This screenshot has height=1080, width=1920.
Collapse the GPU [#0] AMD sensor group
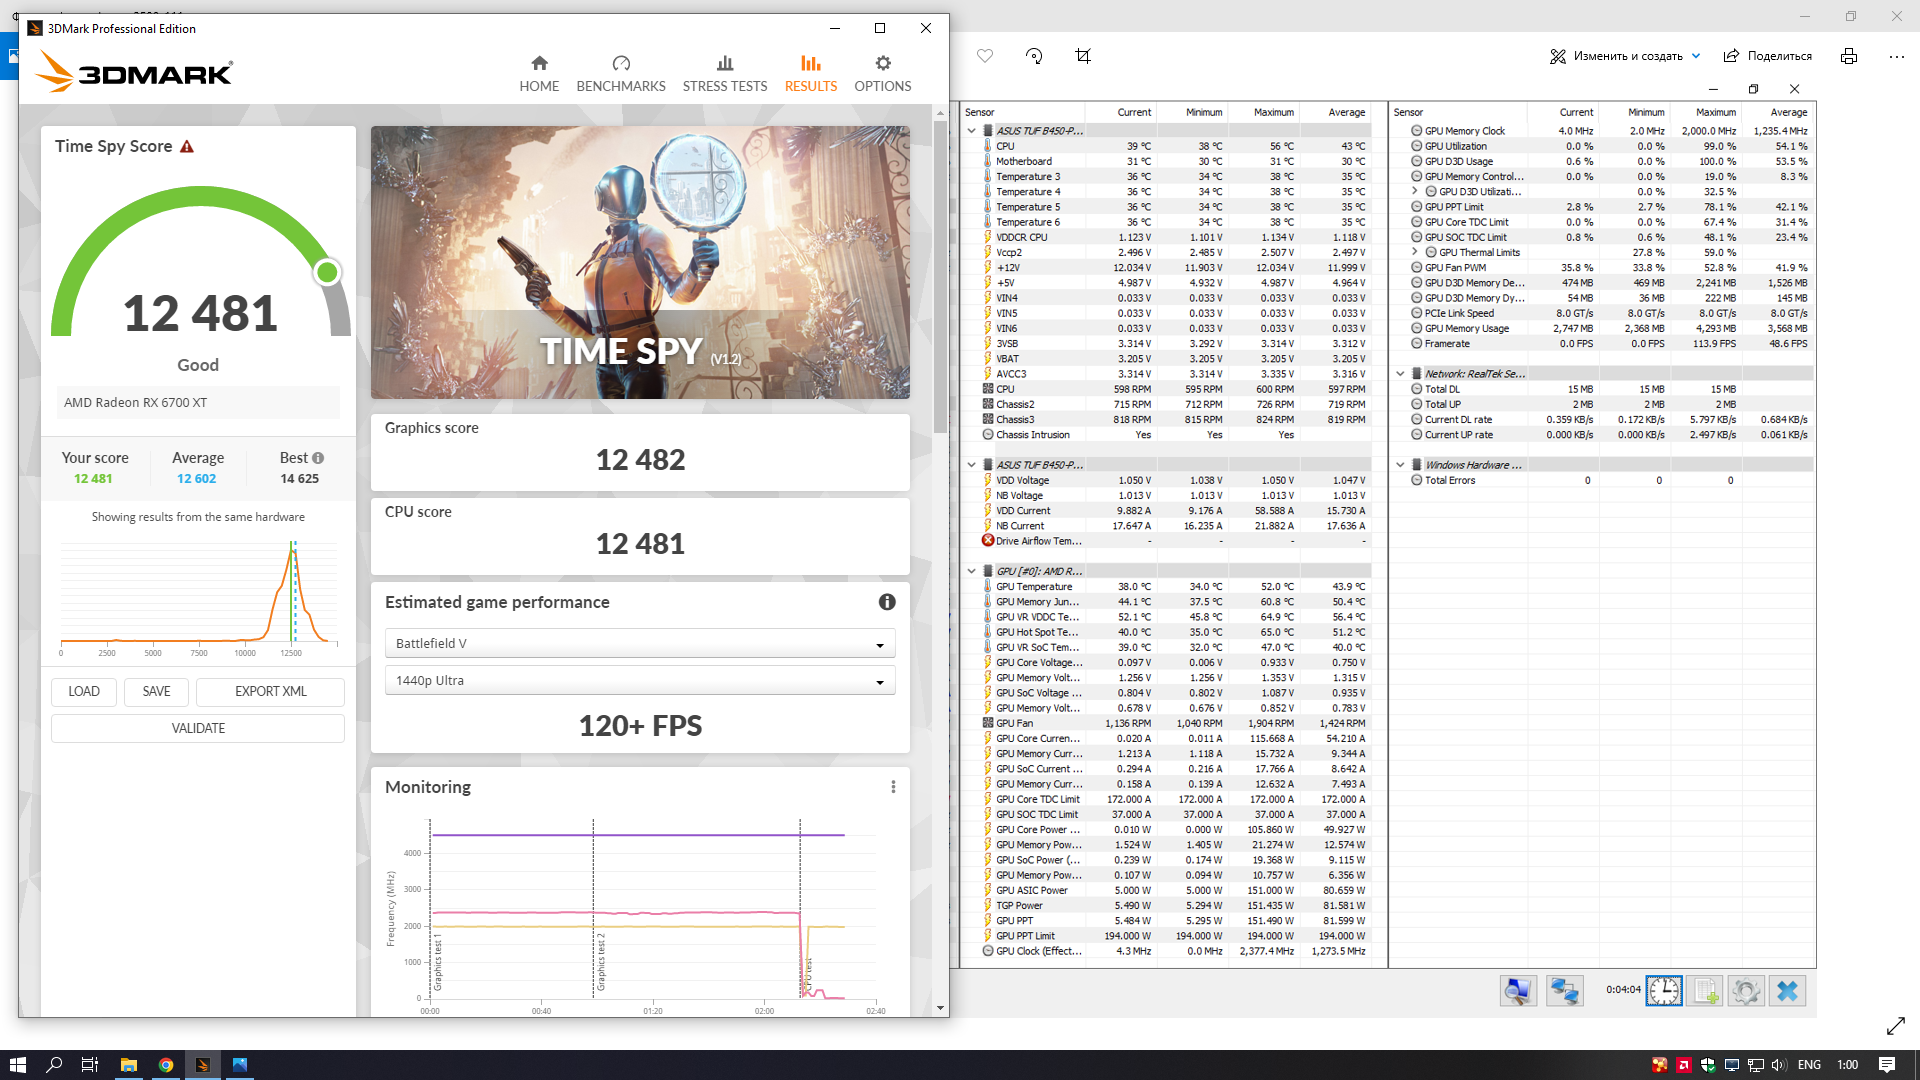971,571
